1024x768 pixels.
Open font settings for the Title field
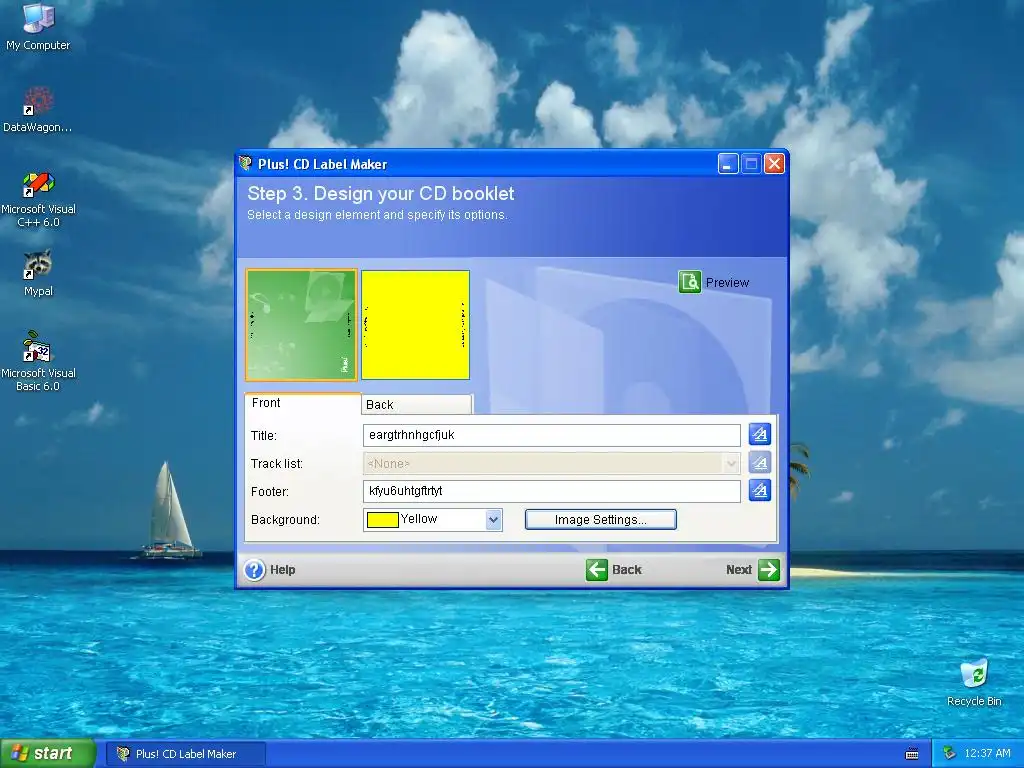[760, 434]
